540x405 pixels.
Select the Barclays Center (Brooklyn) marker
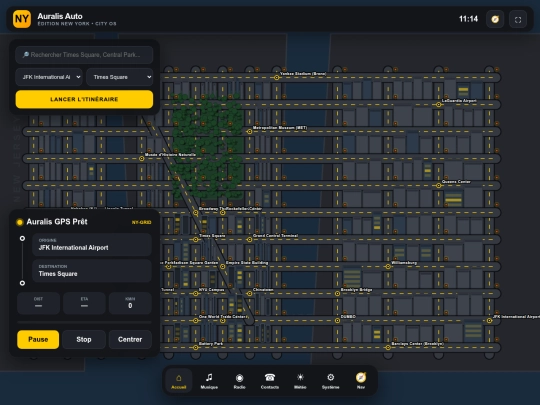click(388, 347)
